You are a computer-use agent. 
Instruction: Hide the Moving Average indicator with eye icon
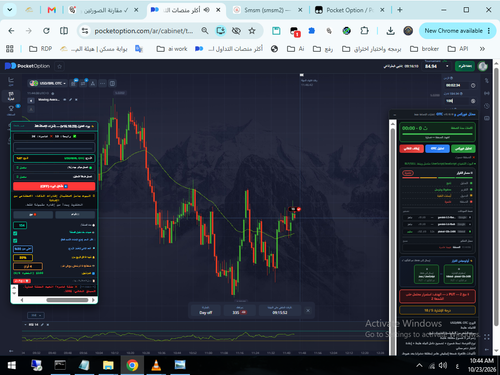[65, 100]
